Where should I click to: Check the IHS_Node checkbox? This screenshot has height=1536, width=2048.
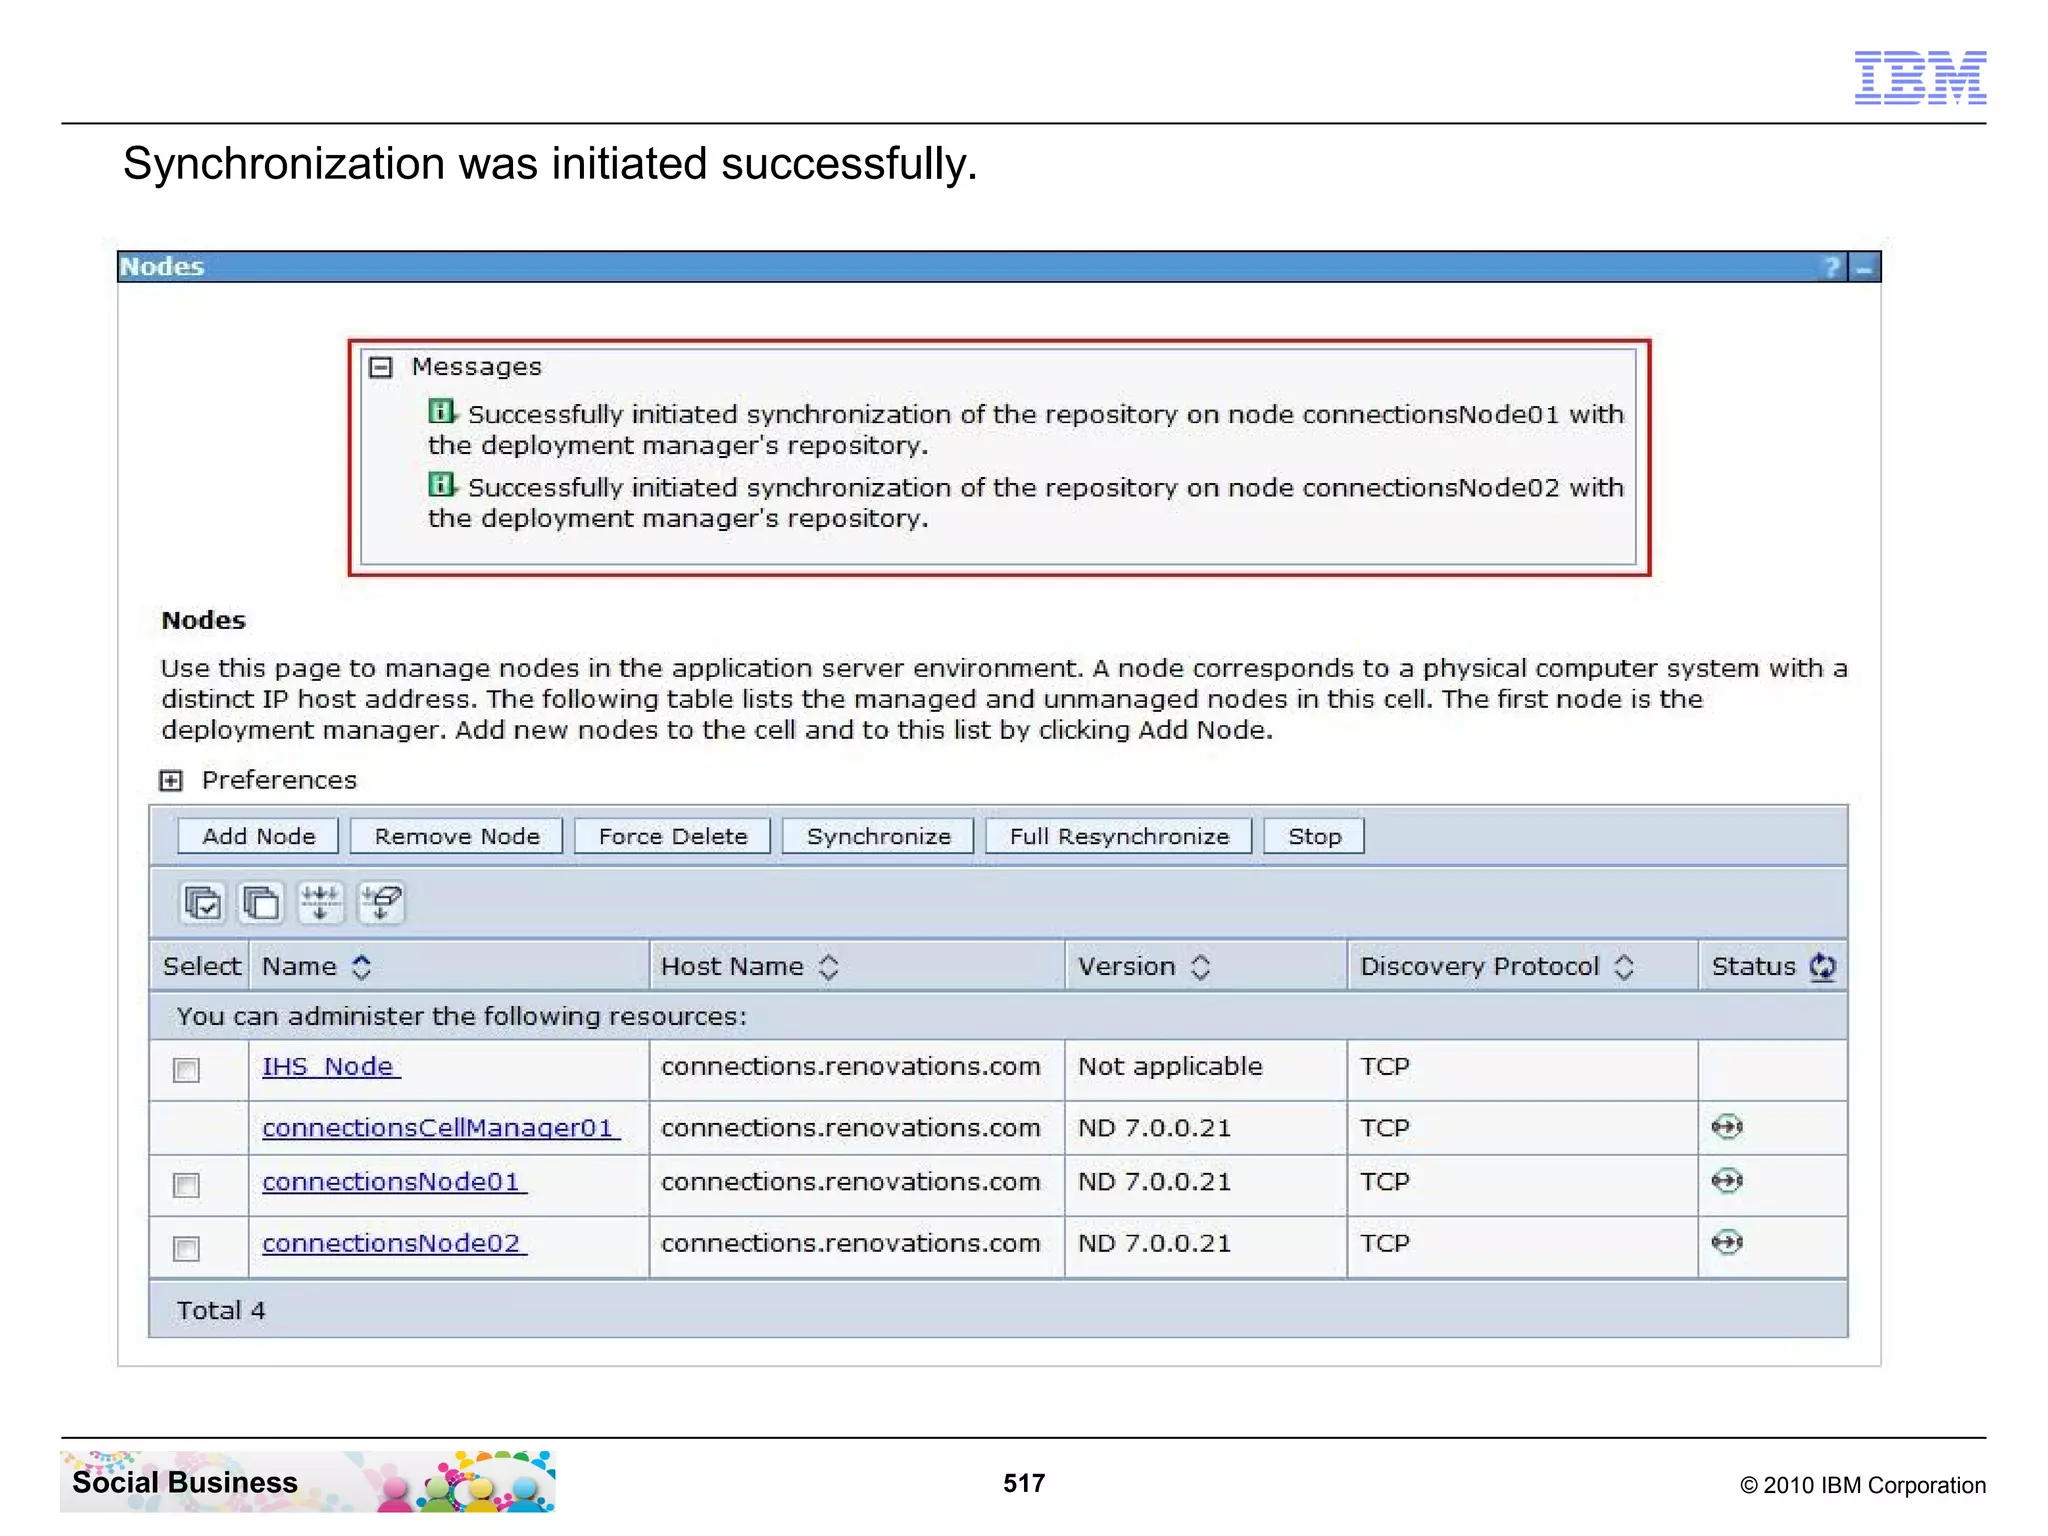186,1070
